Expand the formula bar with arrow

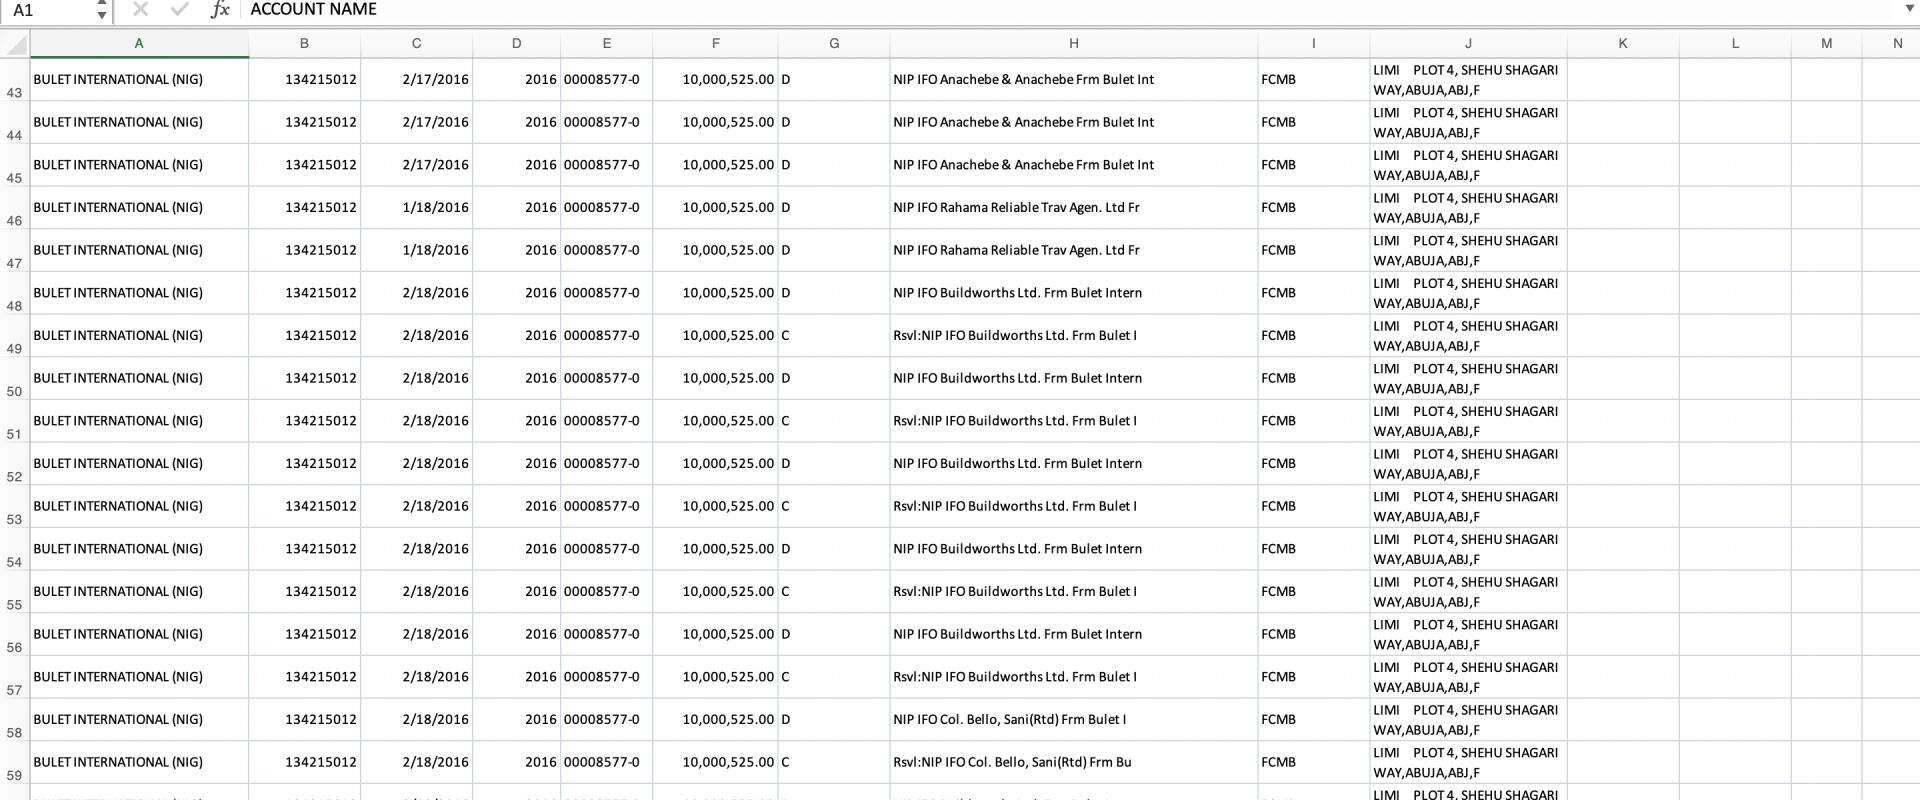(1910, 9)
